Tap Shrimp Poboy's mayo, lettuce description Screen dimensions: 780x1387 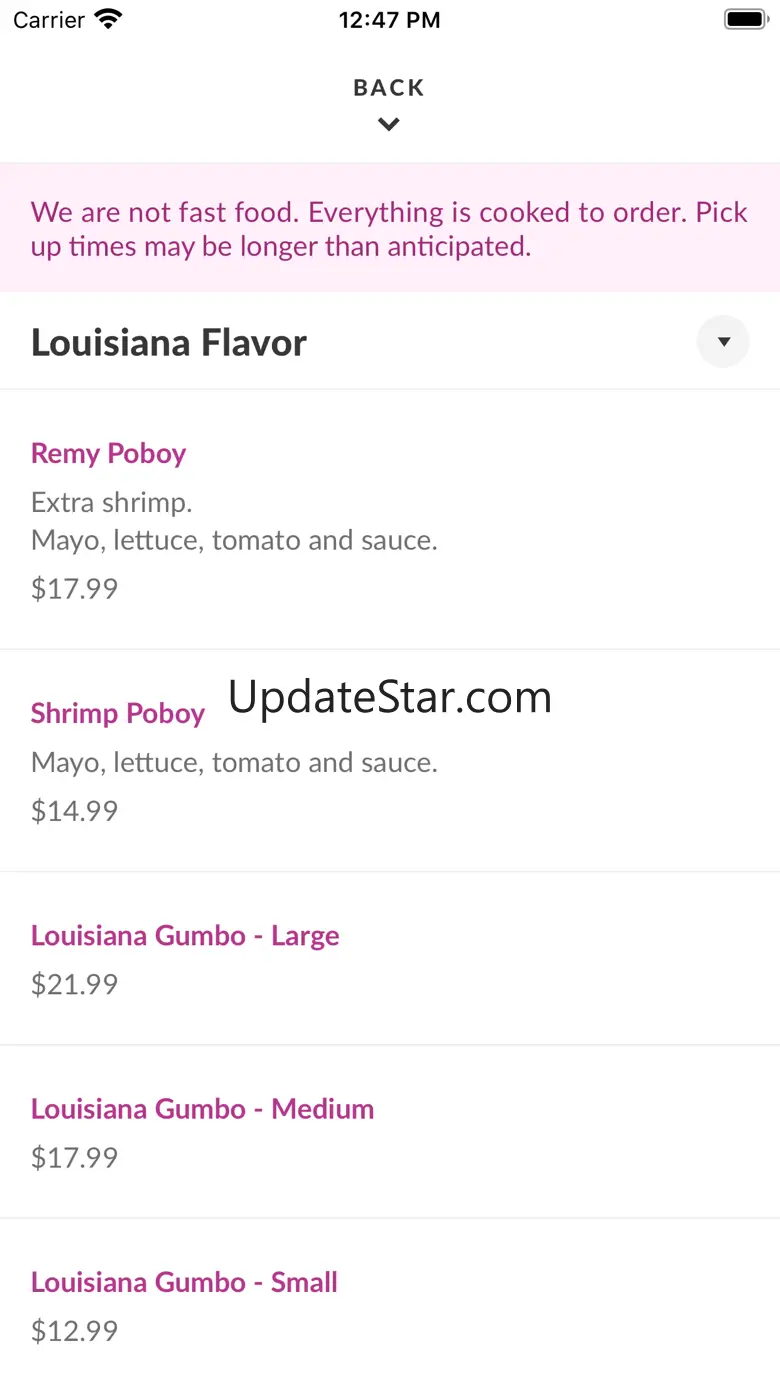click(x=234, y=763)
